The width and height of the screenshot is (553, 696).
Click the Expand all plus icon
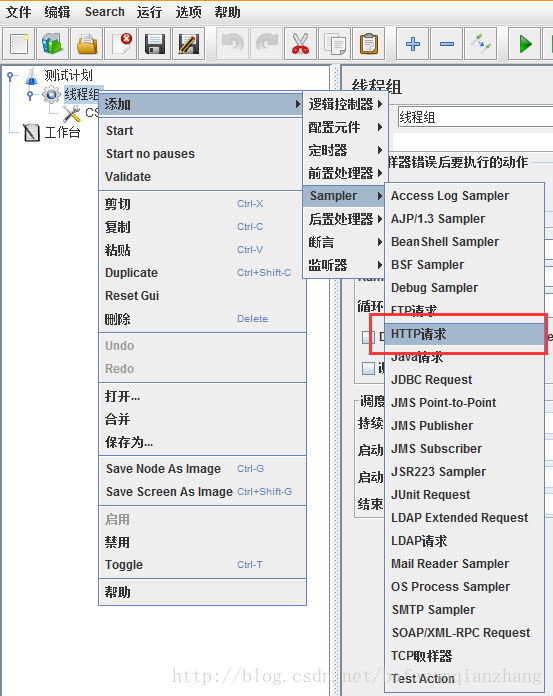tap(413, 44)
